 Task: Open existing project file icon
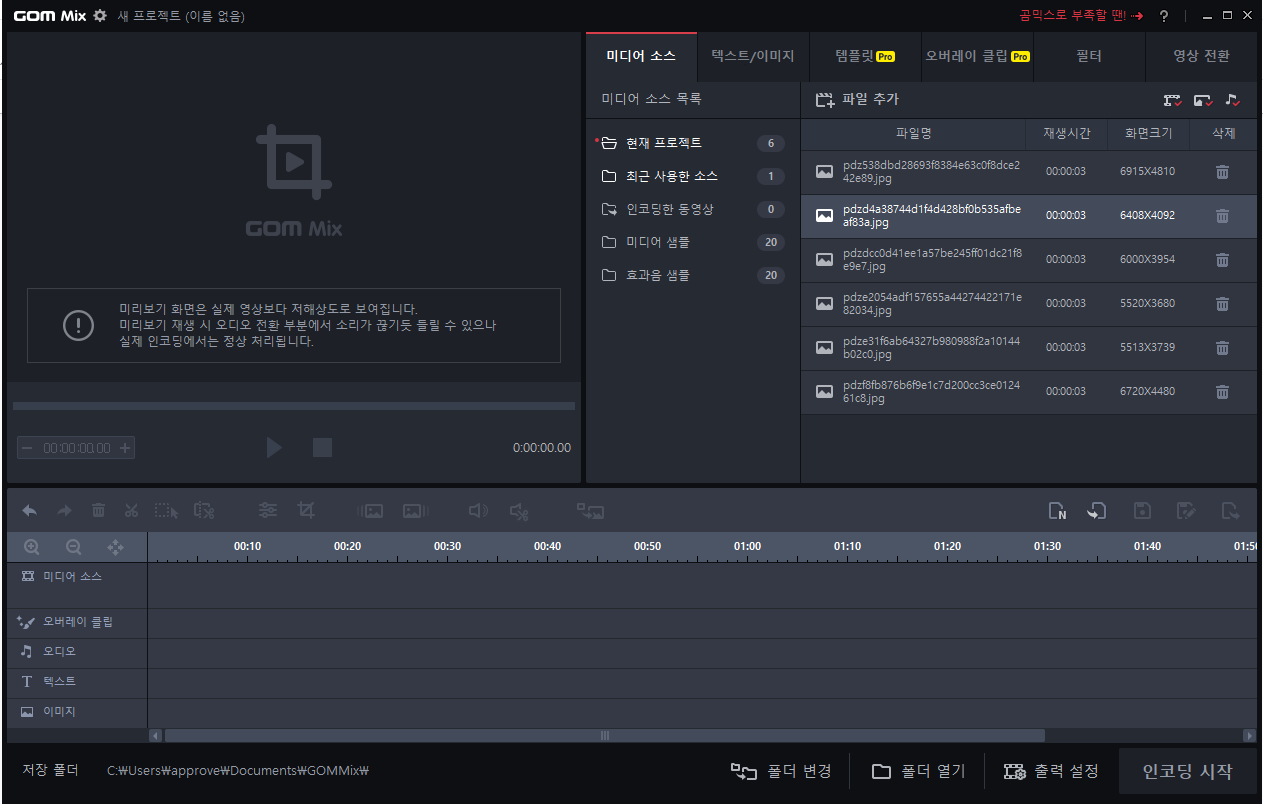pyautogui.click(x=1097, y=511)
